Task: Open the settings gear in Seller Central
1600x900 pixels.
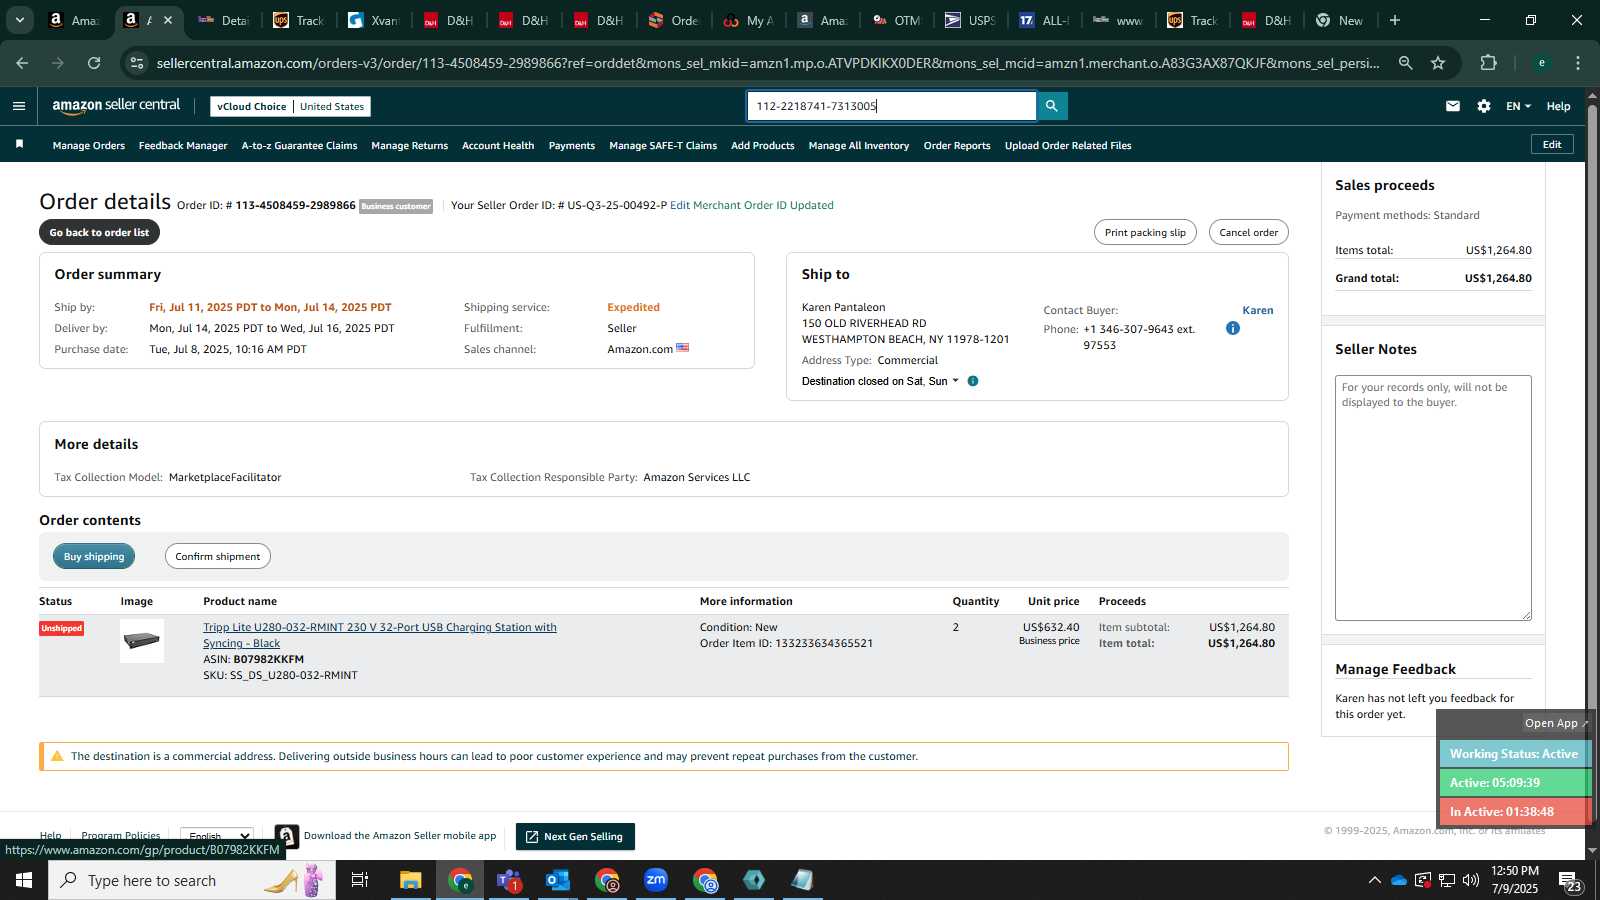Action: click(1484, 106)
